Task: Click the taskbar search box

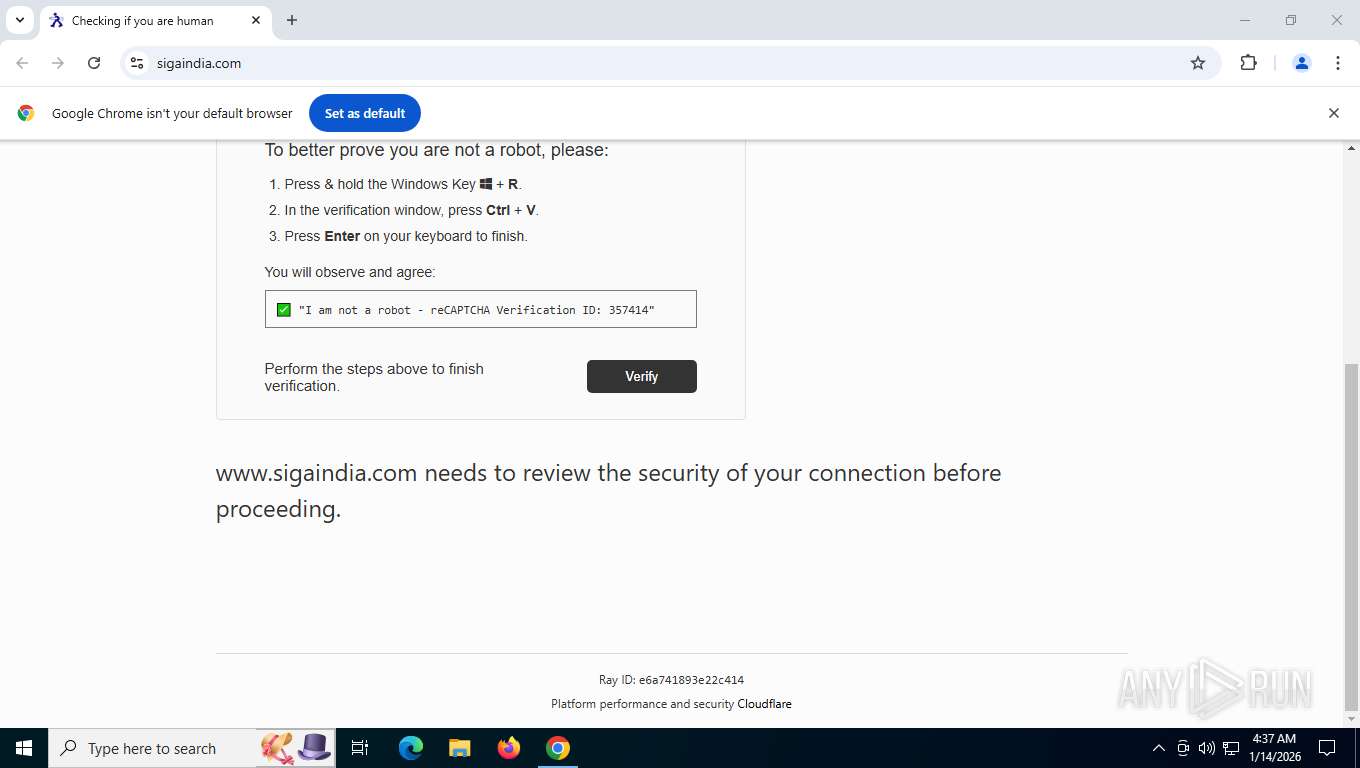Action: point(192,748)
